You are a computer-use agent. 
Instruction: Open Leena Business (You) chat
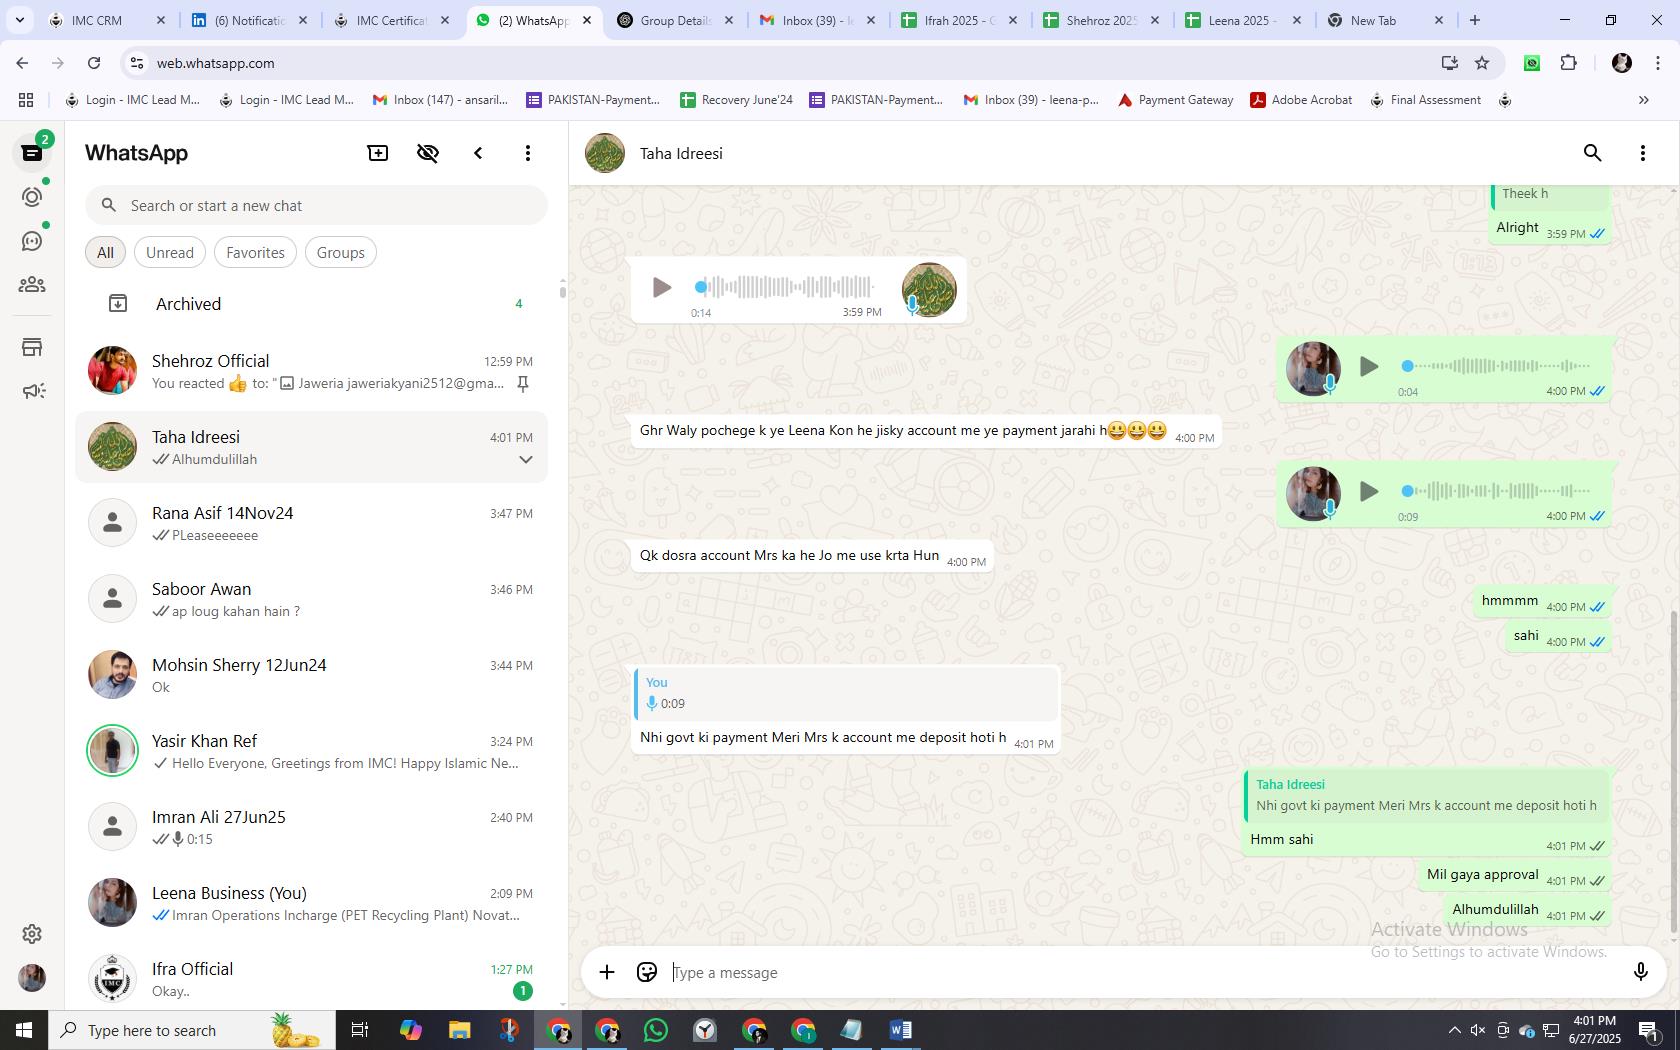312,903
